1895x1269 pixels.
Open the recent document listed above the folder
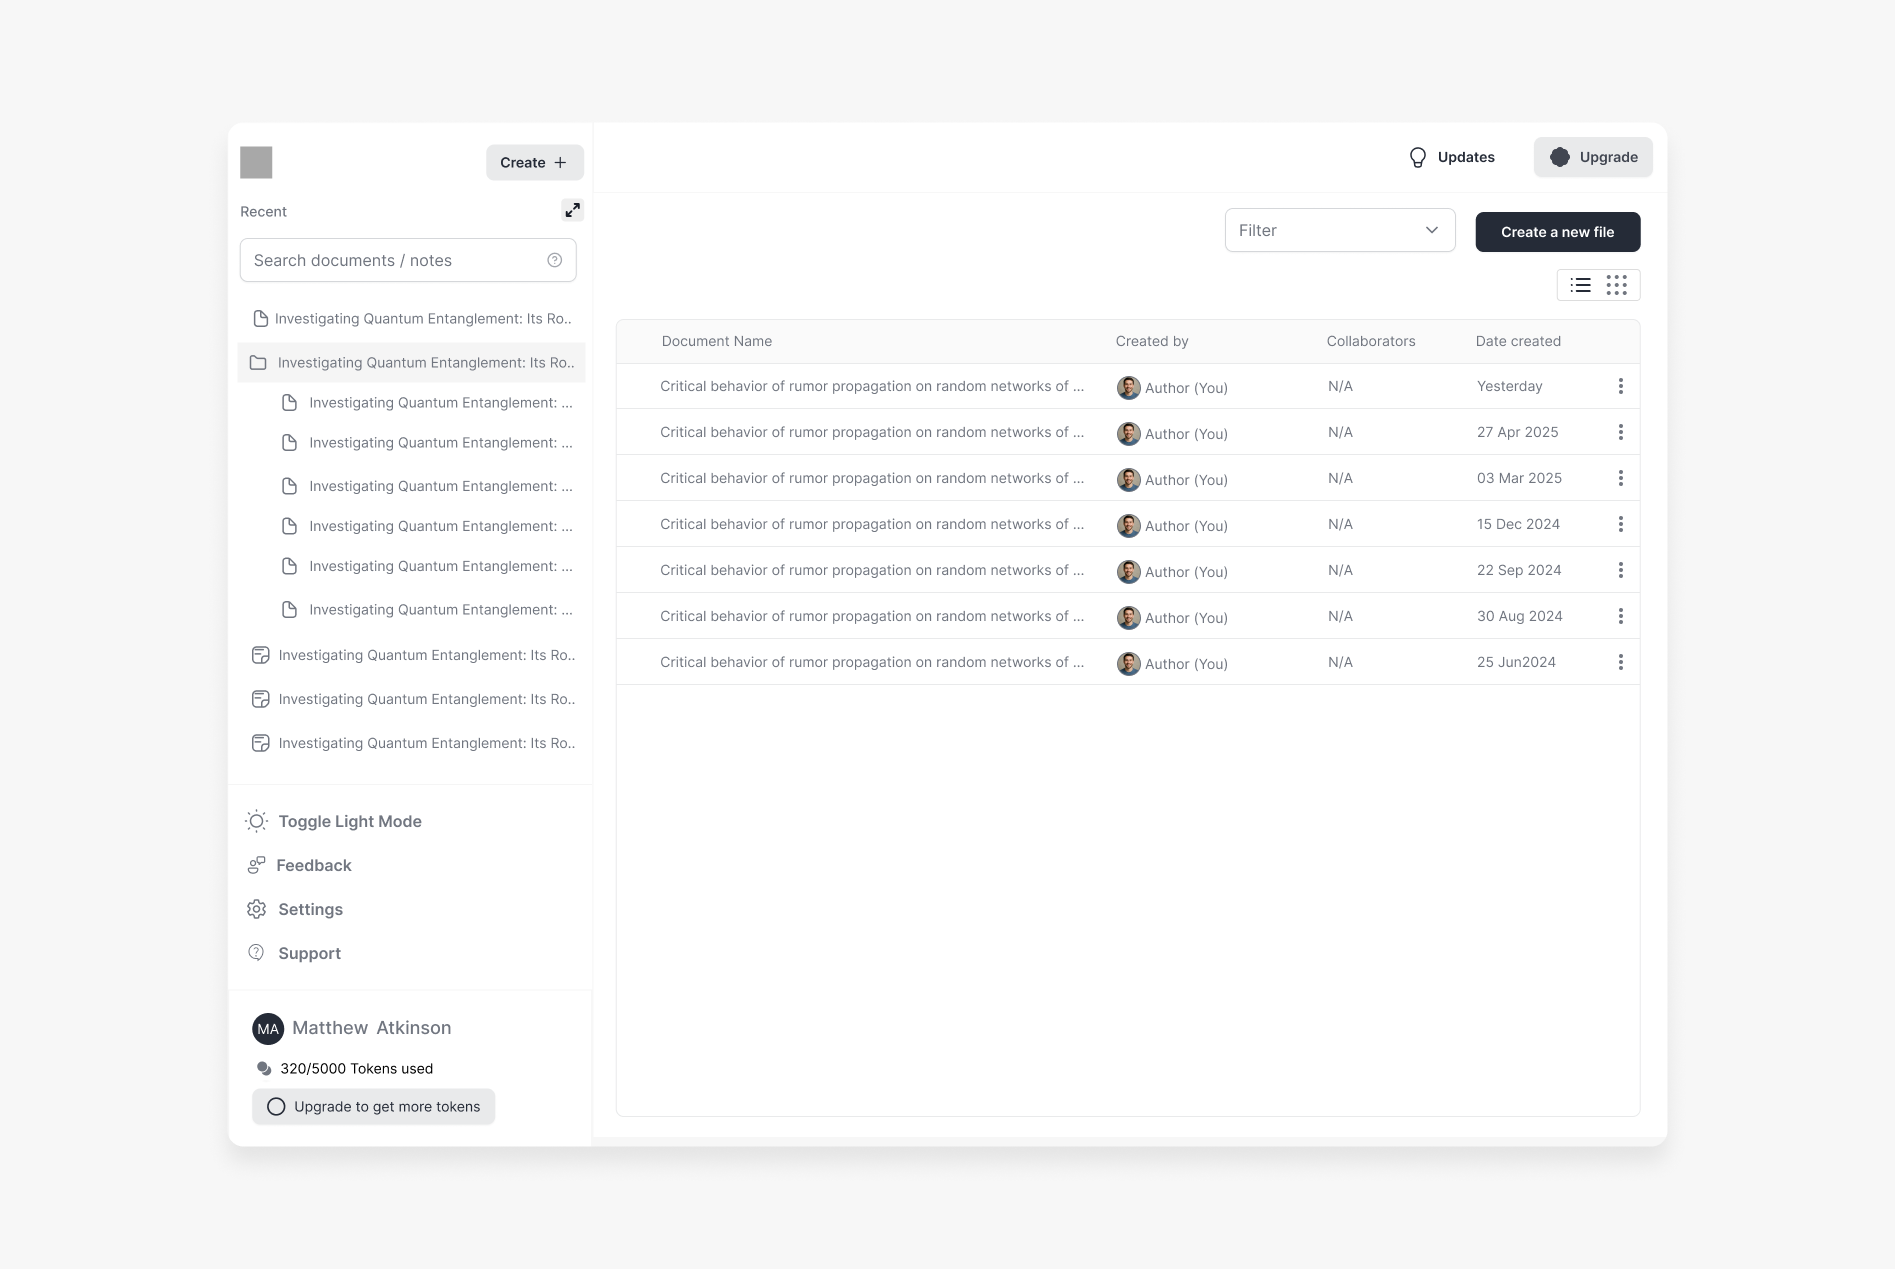412,318
